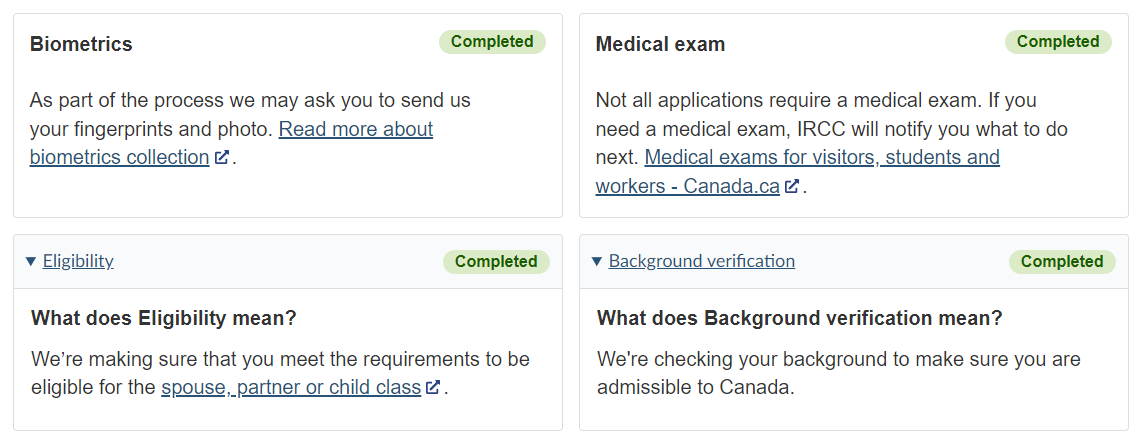The width and height of the screenshot is (1139, 440).
Task: Click the Eligibility expander label
Action: tap(78, 261)
